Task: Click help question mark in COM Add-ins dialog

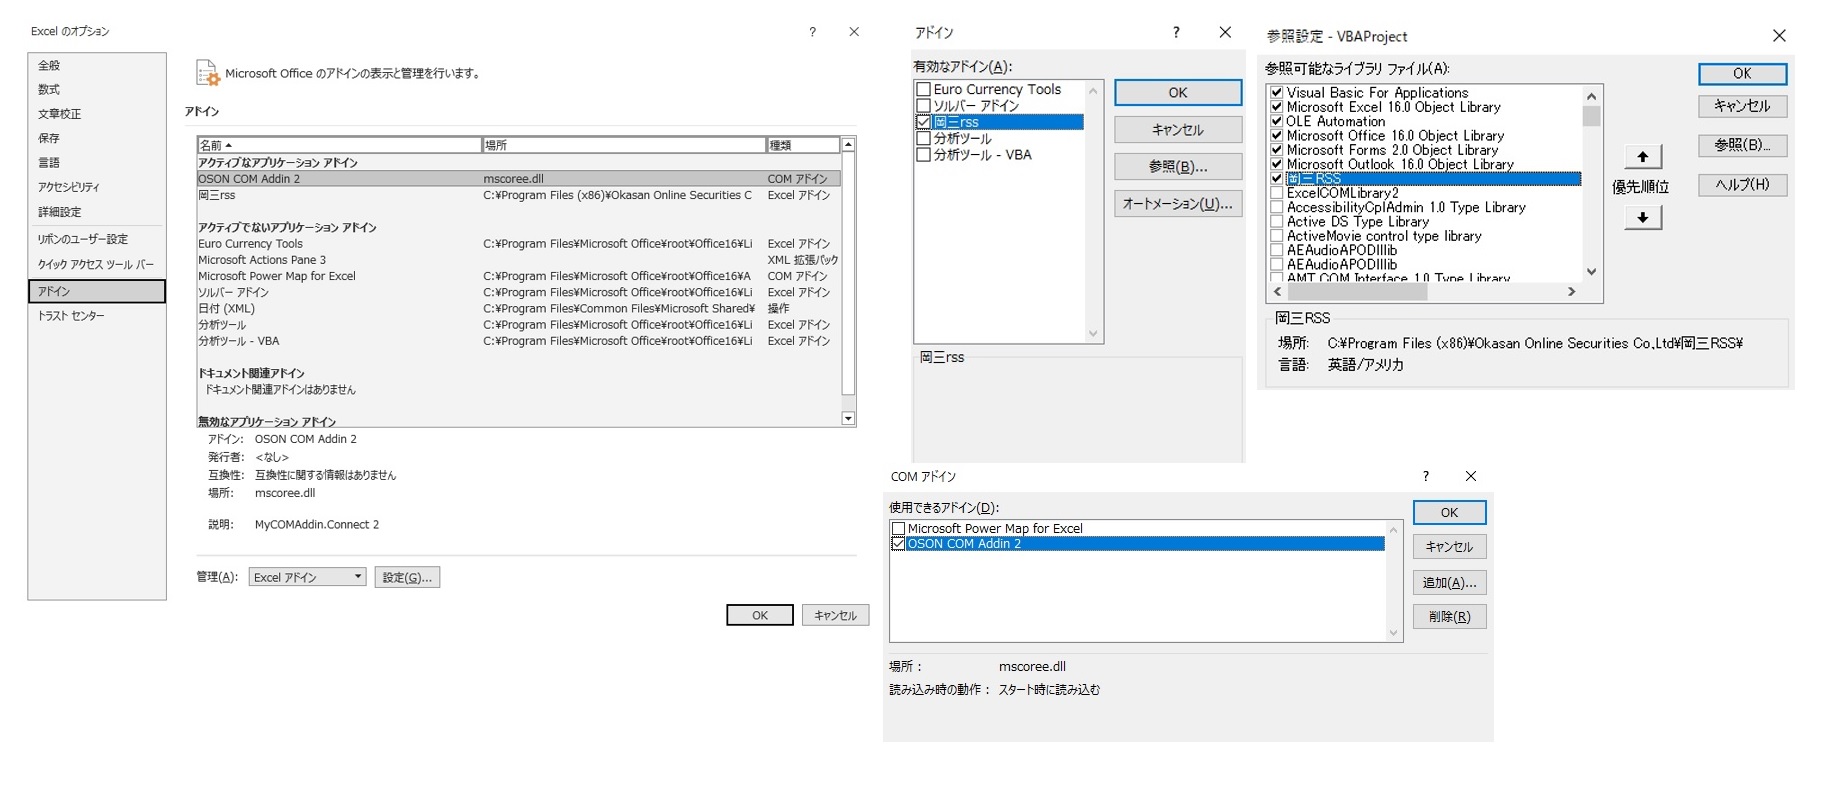Action: click(x=1425, y=476)
